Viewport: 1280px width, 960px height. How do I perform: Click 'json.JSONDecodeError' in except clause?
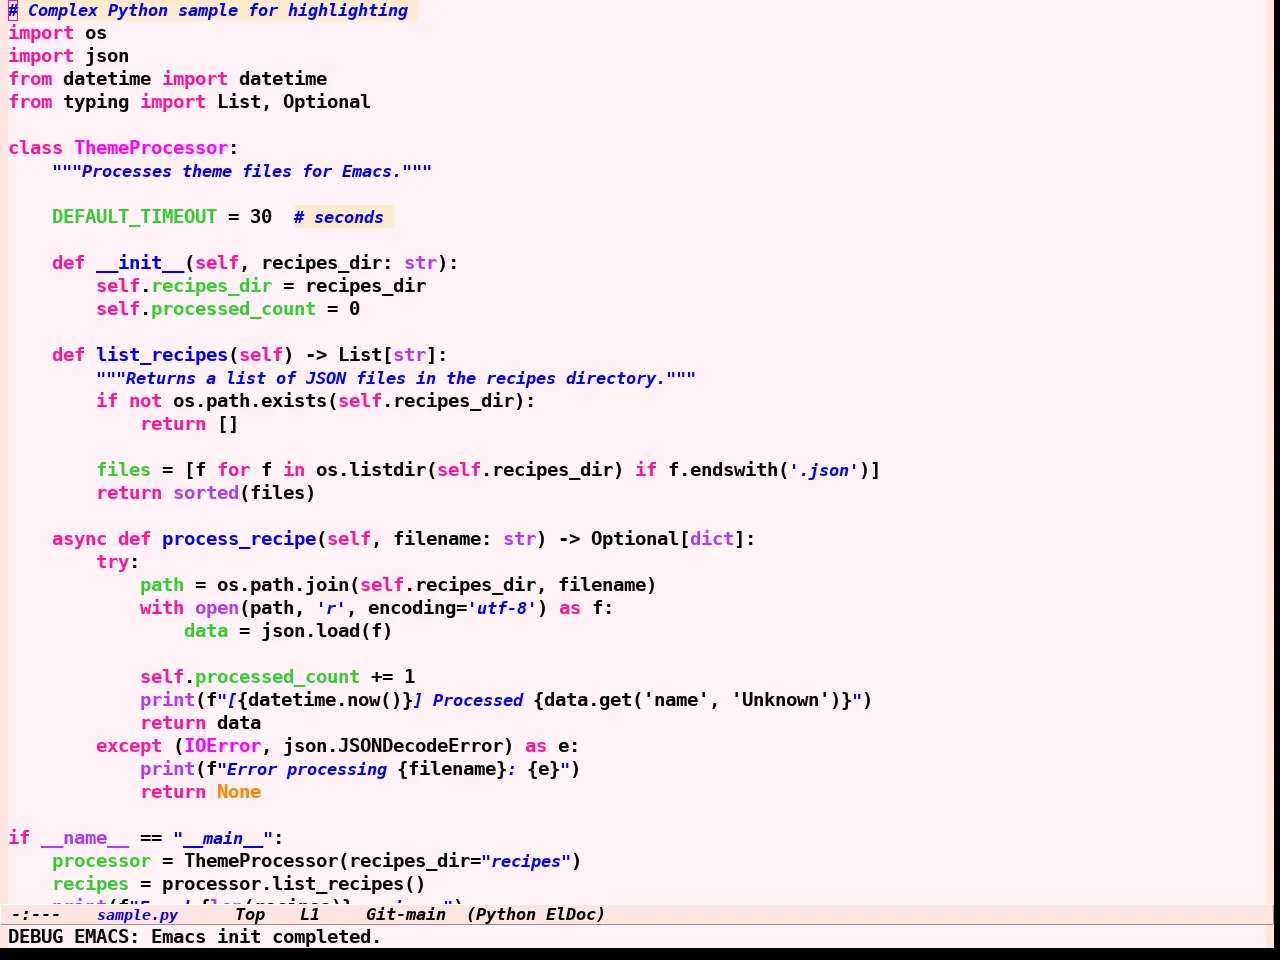[393, 746]
